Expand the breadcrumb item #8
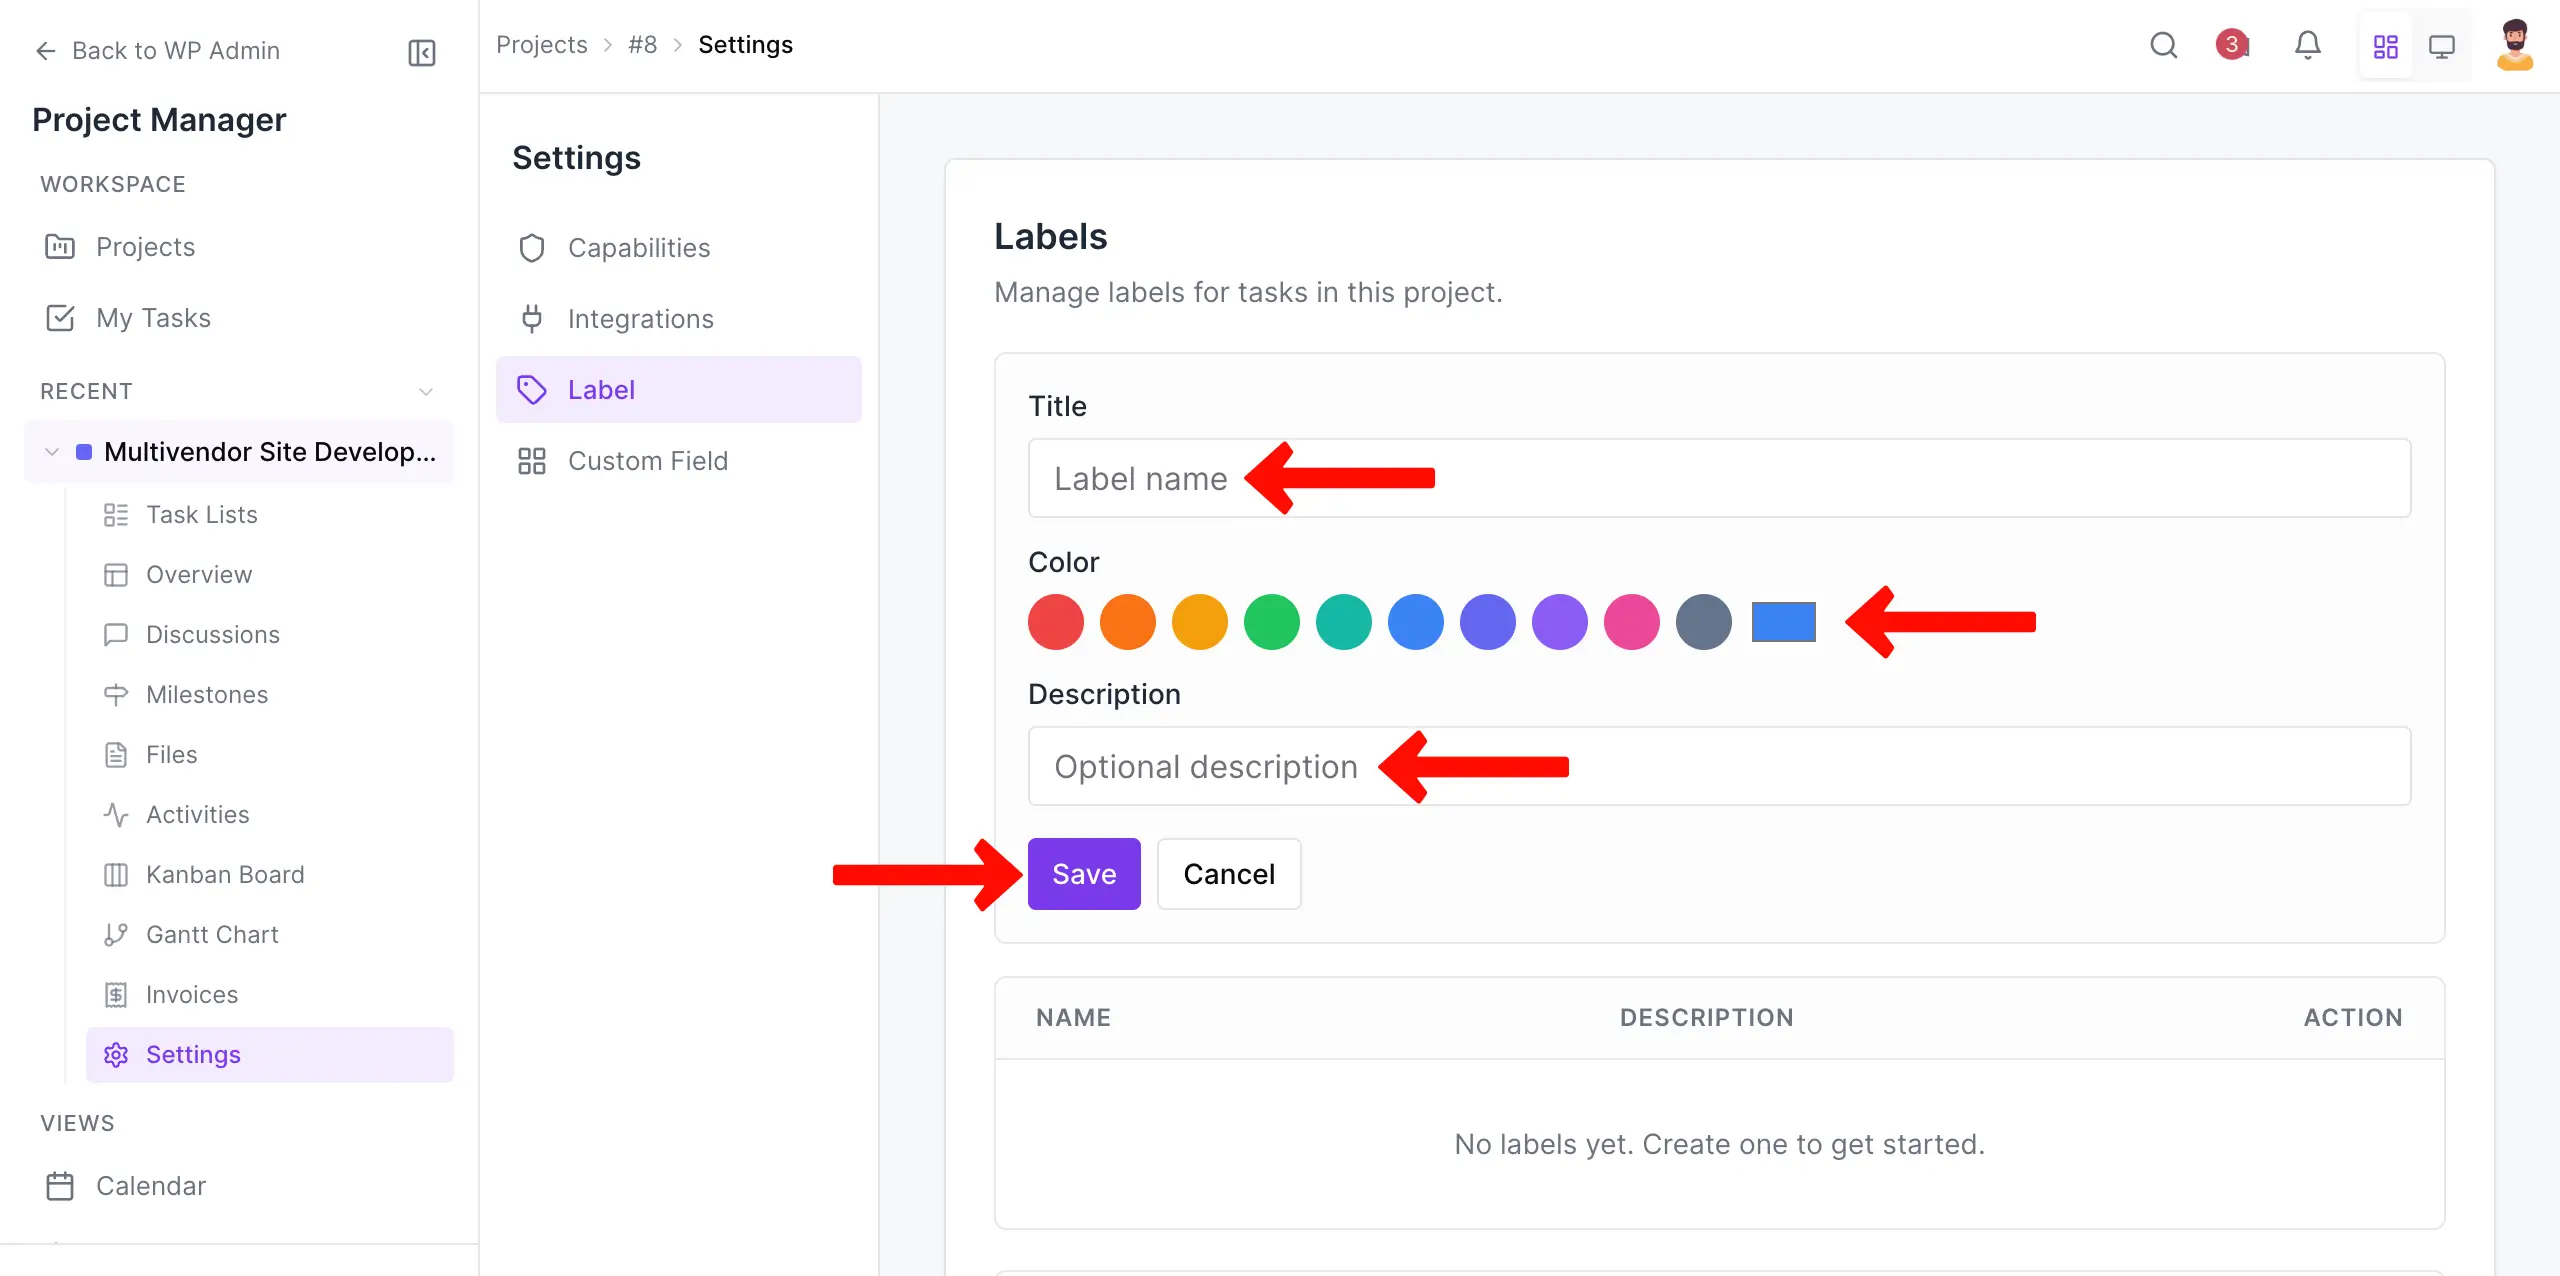 coord(642,44)
